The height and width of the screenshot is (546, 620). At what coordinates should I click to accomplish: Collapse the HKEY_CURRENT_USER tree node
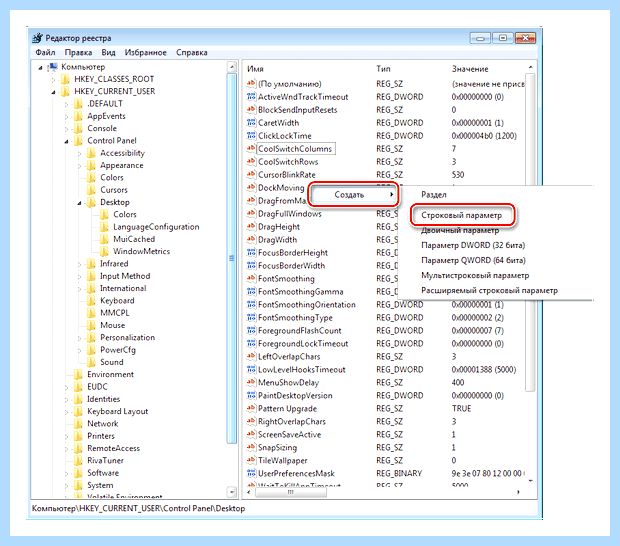click(53, 92)
